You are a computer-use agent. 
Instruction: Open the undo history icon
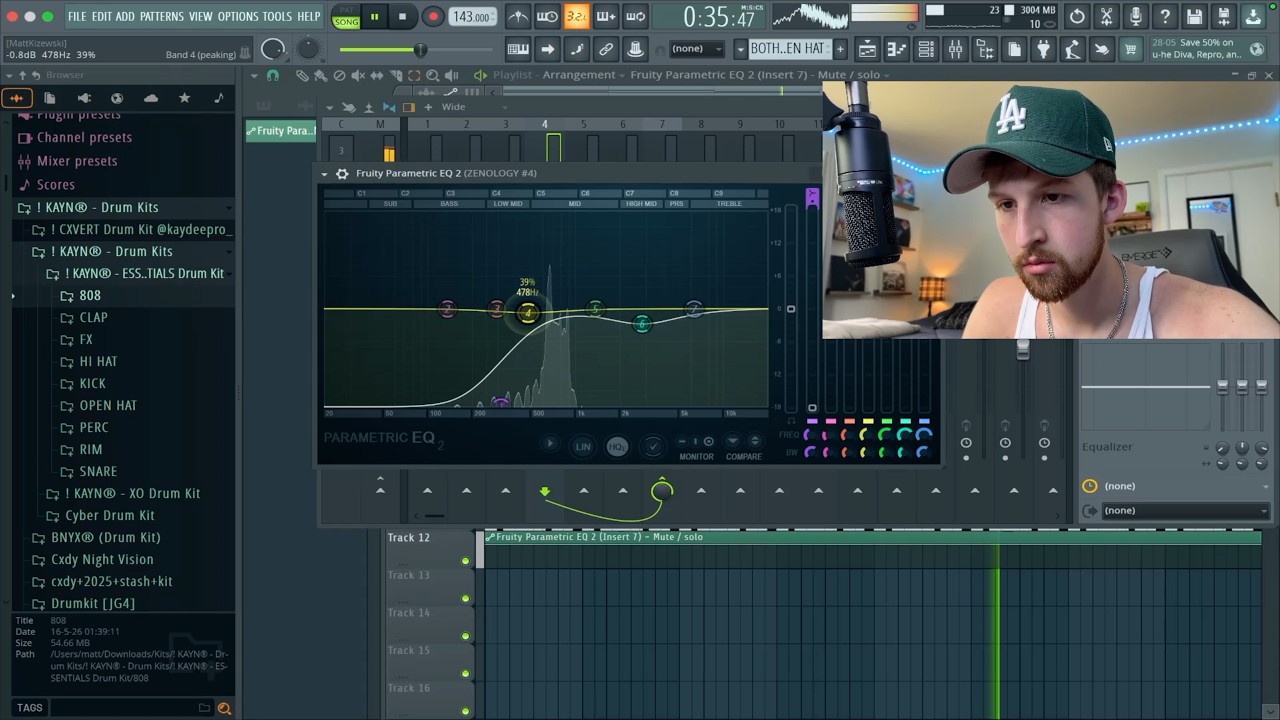(1077, 16)
